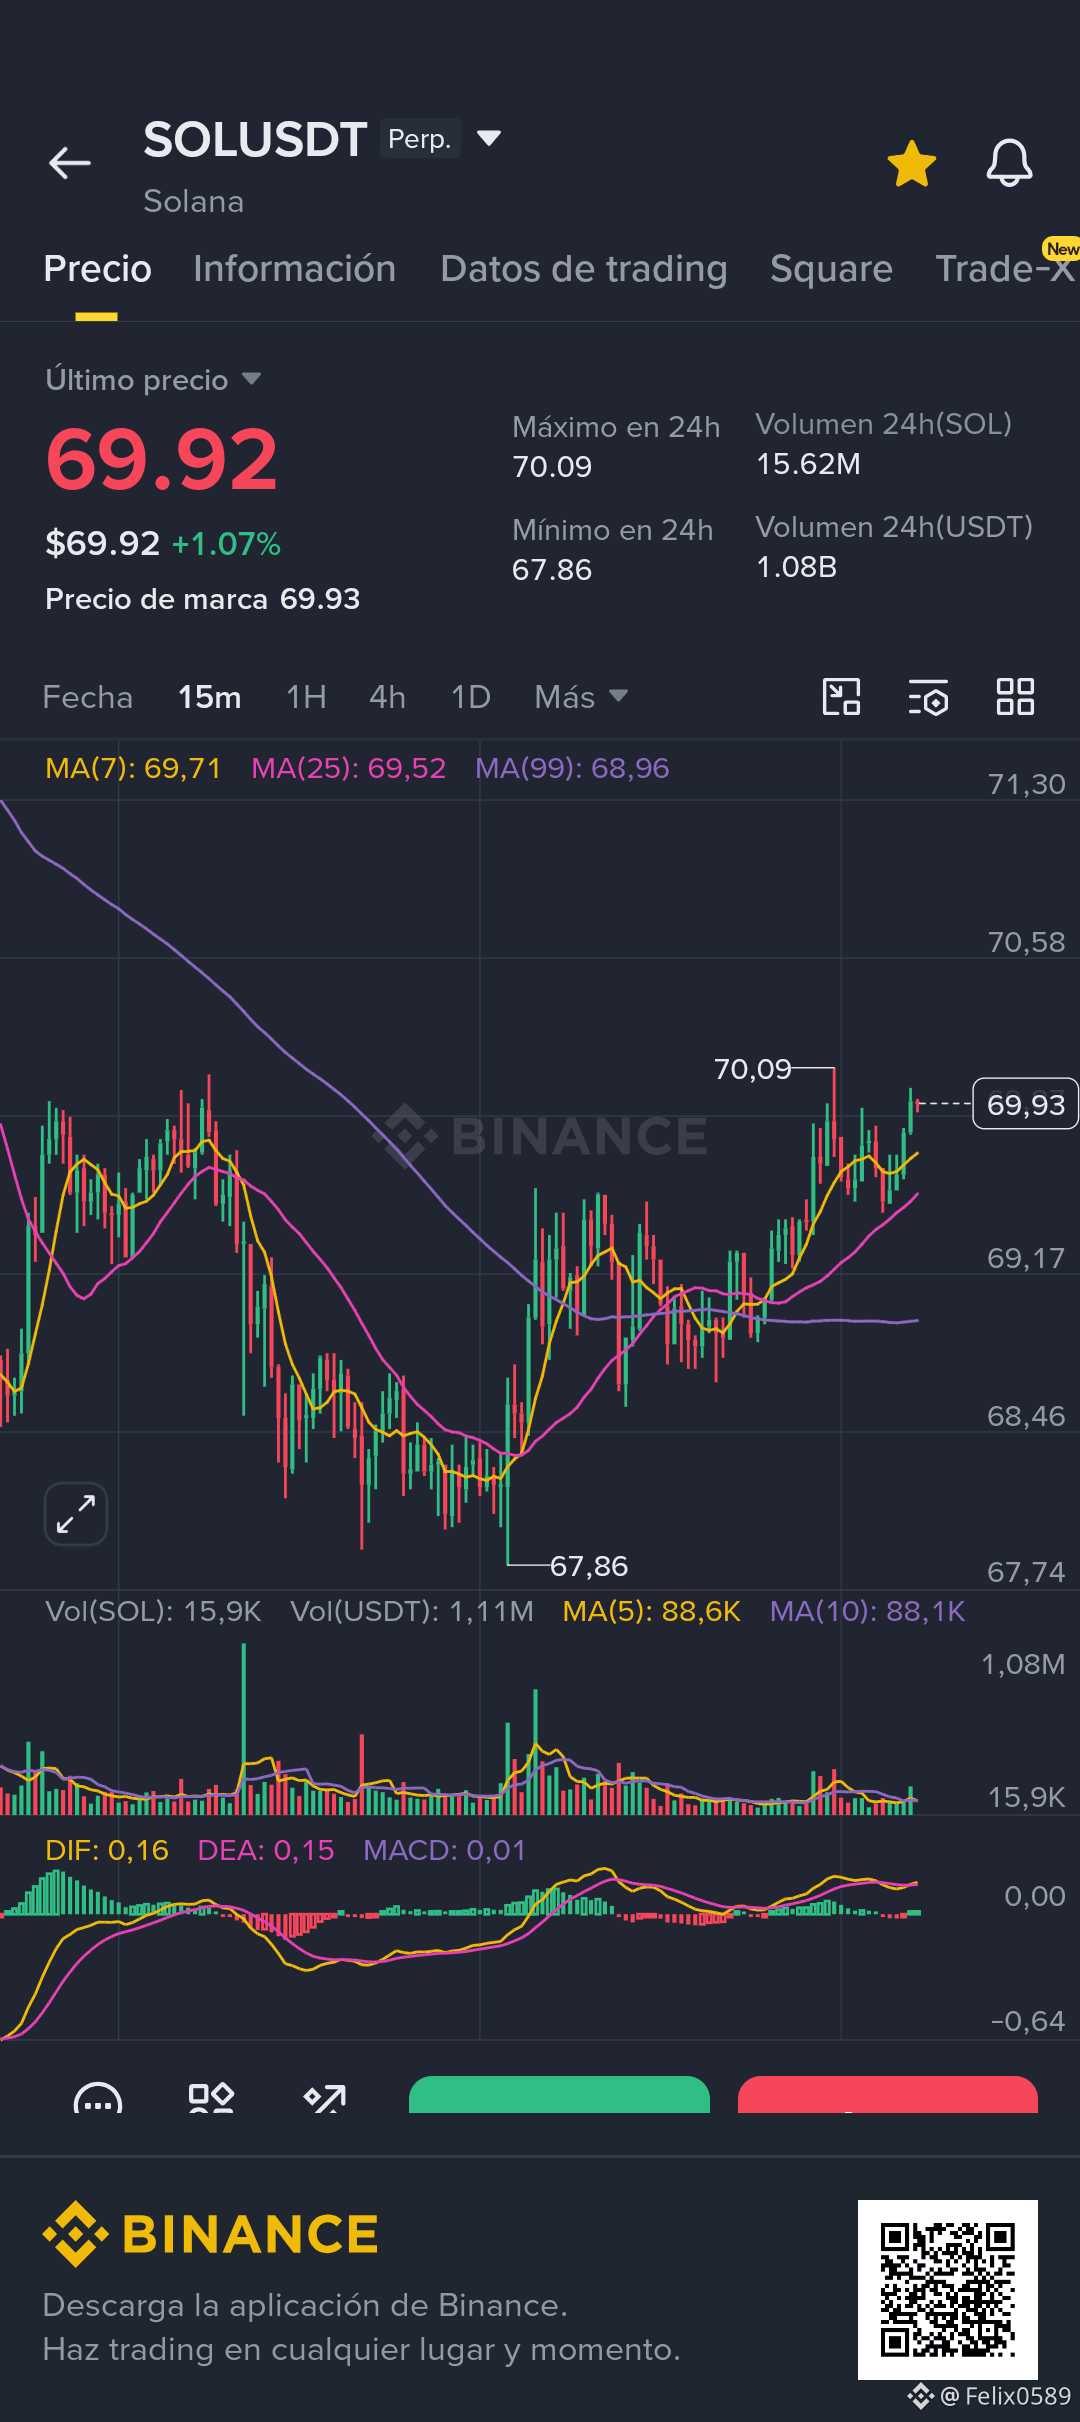Open the widgets shapes icon
The height and width of the screenshot is (2422, 1080).
click(211, 2098)
